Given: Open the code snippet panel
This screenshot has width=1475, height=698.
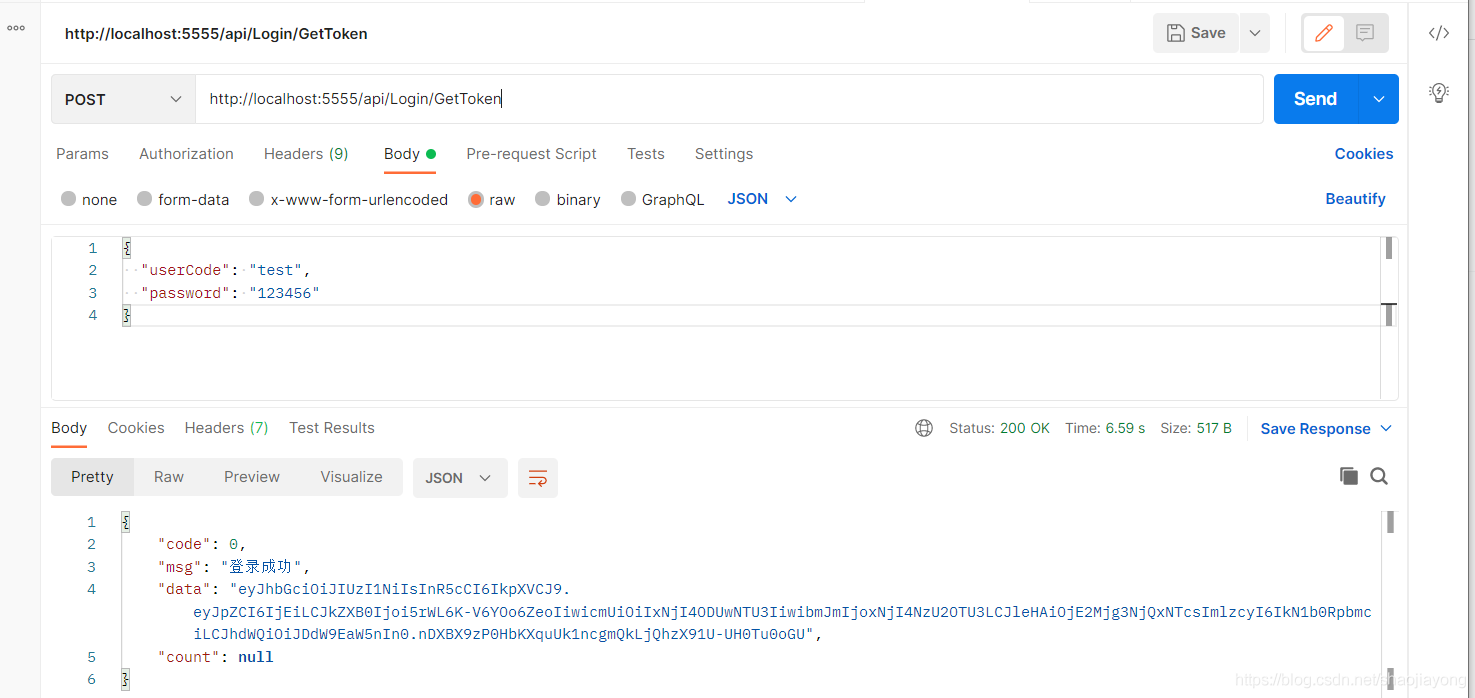Looking at the screenshot, I should pos(1438,32).
